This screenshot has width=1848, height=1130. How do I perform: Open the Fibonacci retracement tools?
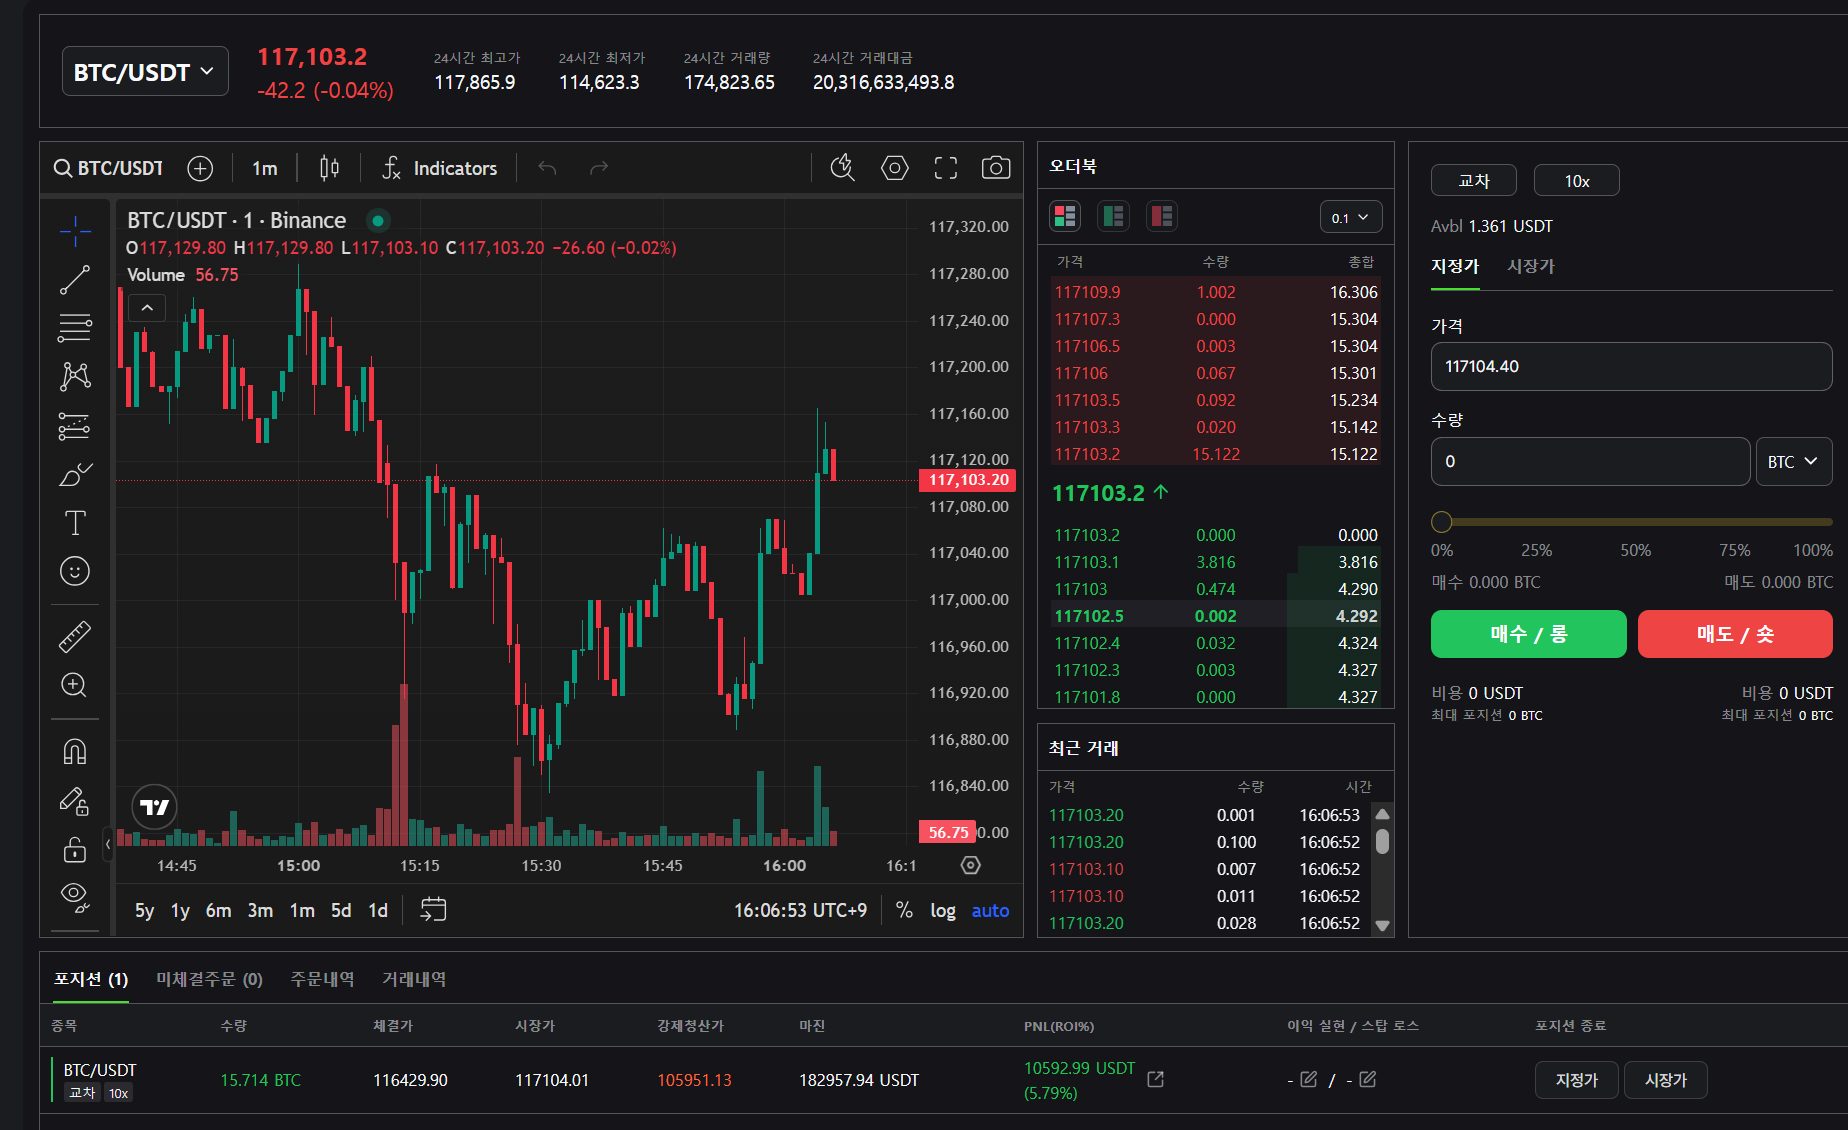(75, 328)
